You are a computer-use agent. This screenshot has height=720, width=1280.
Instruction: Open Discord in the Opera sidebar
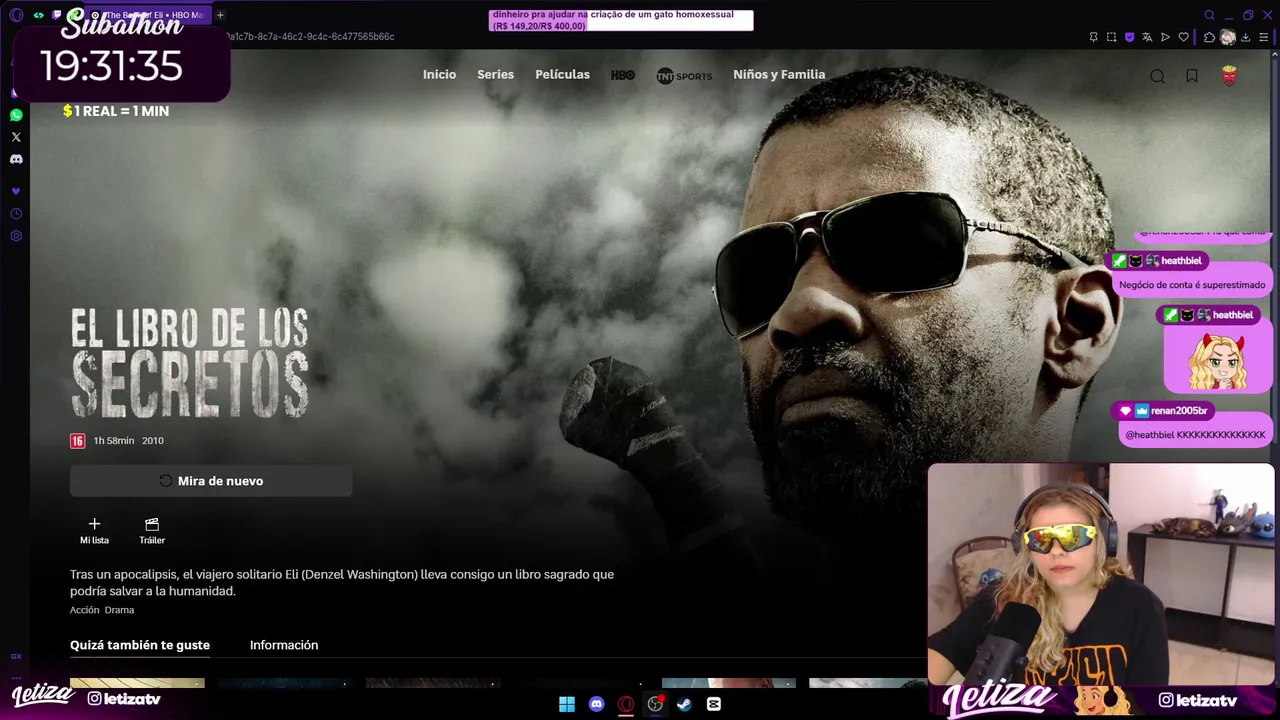coord(16,159)
